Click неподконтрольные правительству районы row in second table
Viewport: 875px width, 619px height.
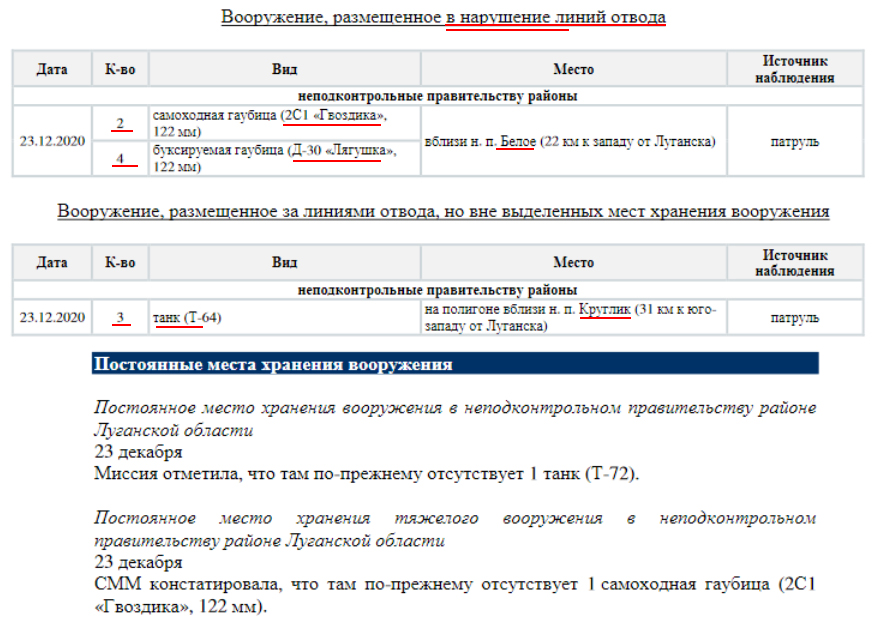tap(438, 290)
